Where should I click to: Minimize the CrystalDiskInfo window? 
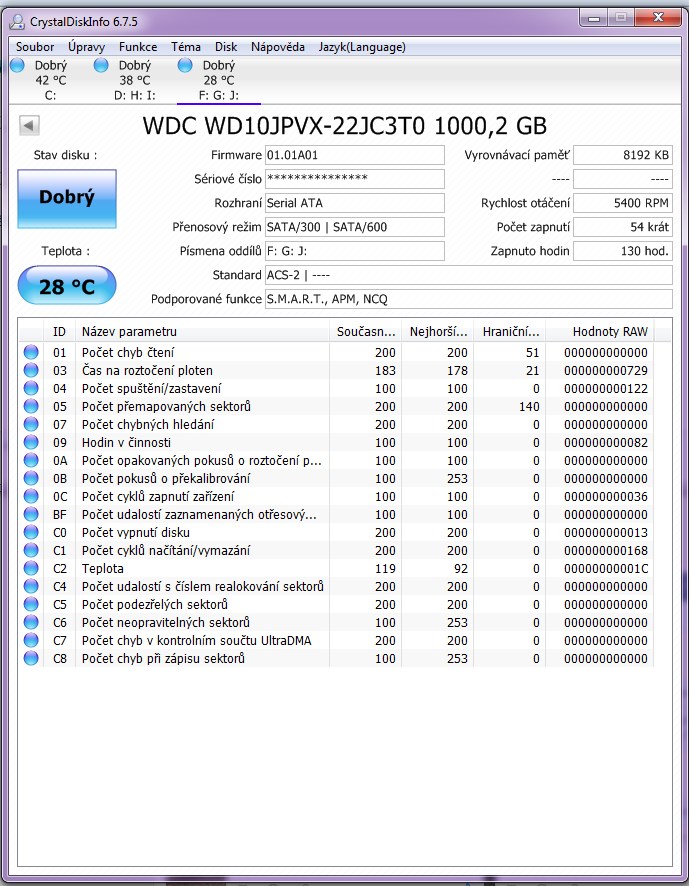(593, 18)
